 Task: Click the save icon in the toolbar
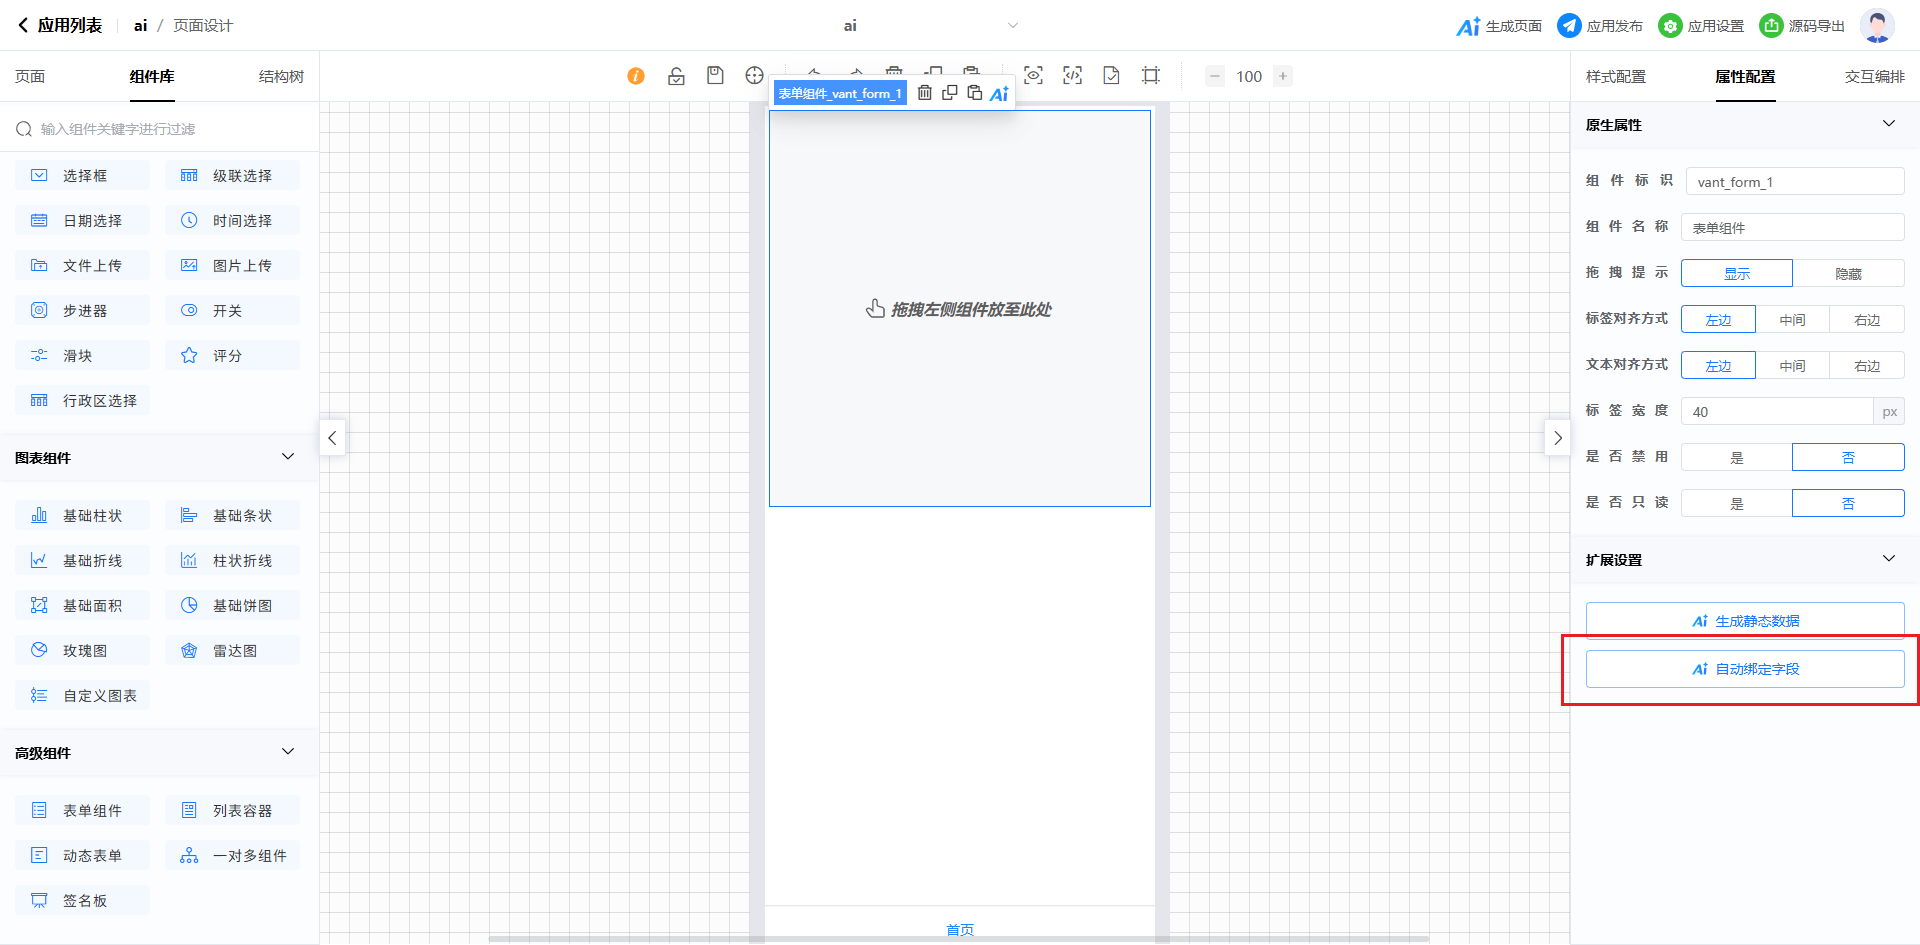point(715,76)
